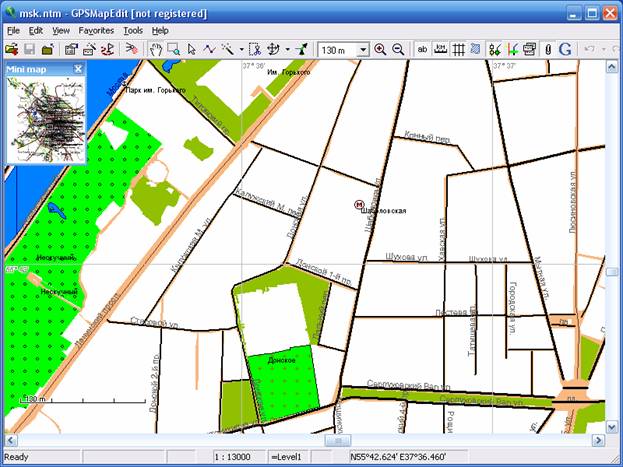Click the vertical scrollbar thumb
Screen dimensions: 623x467
[x=612, y=271]
